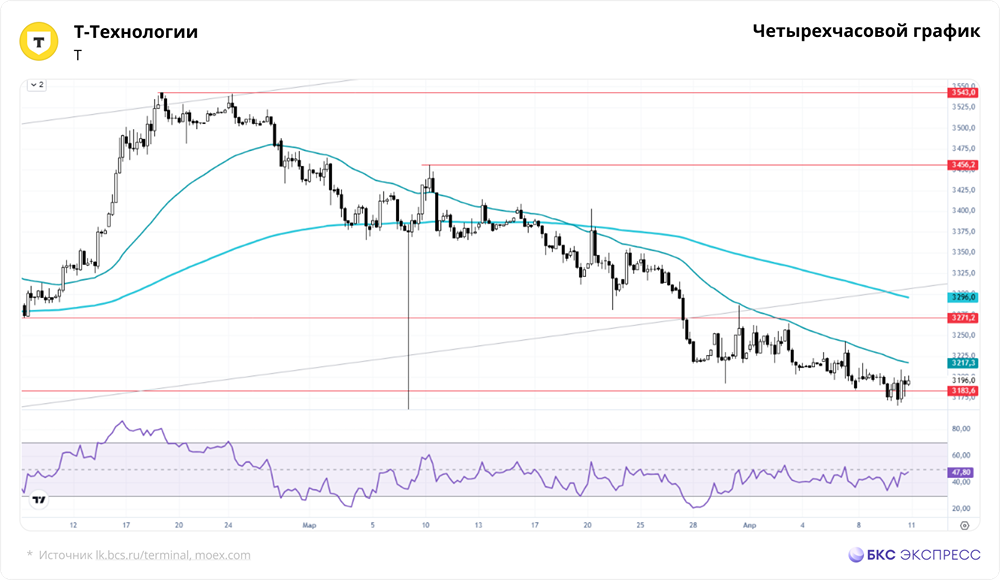The height and width of the screenshot is (580, 1000).
Task: Click the 12 date label on time axis
Action: (x=73, y=525)
